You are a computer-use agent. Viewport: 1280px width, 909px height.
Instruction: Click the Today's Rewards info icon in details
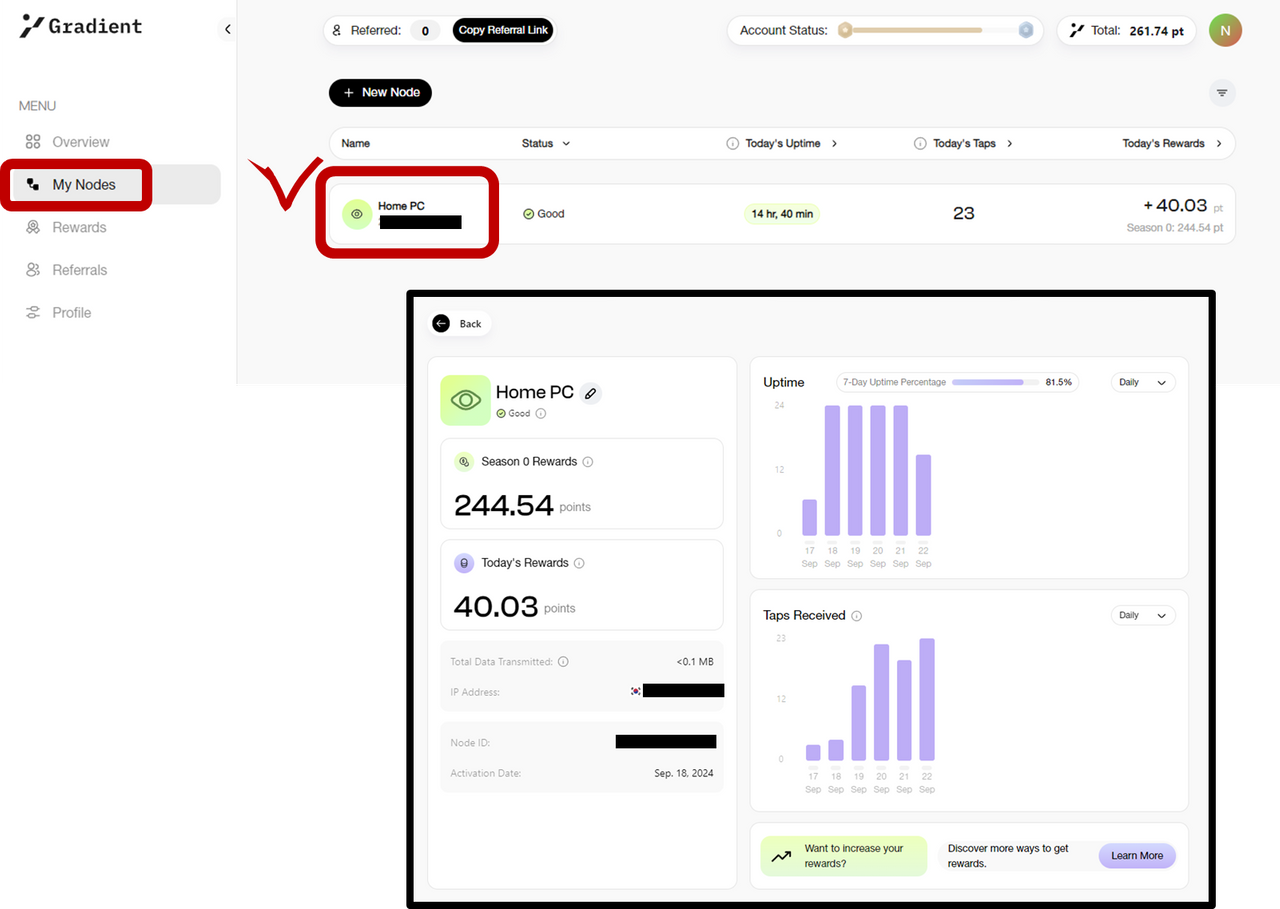[x=579, y=563]
